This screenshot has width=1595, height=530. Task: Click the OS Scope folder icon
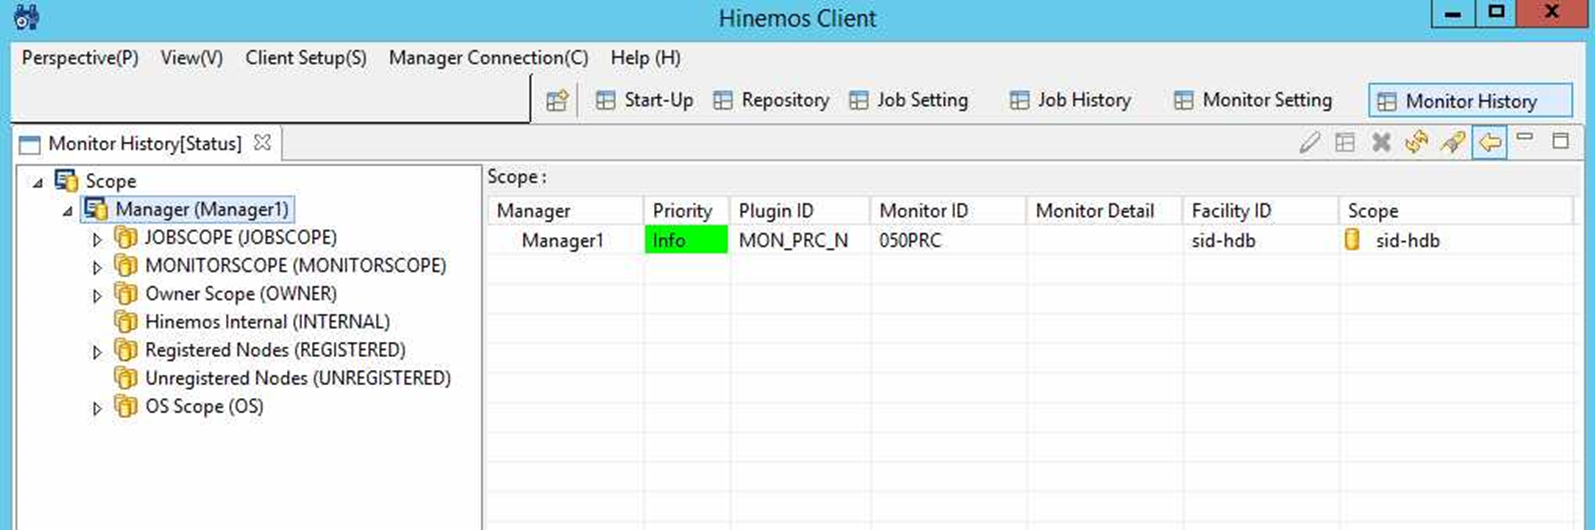[x=126, y=406]
